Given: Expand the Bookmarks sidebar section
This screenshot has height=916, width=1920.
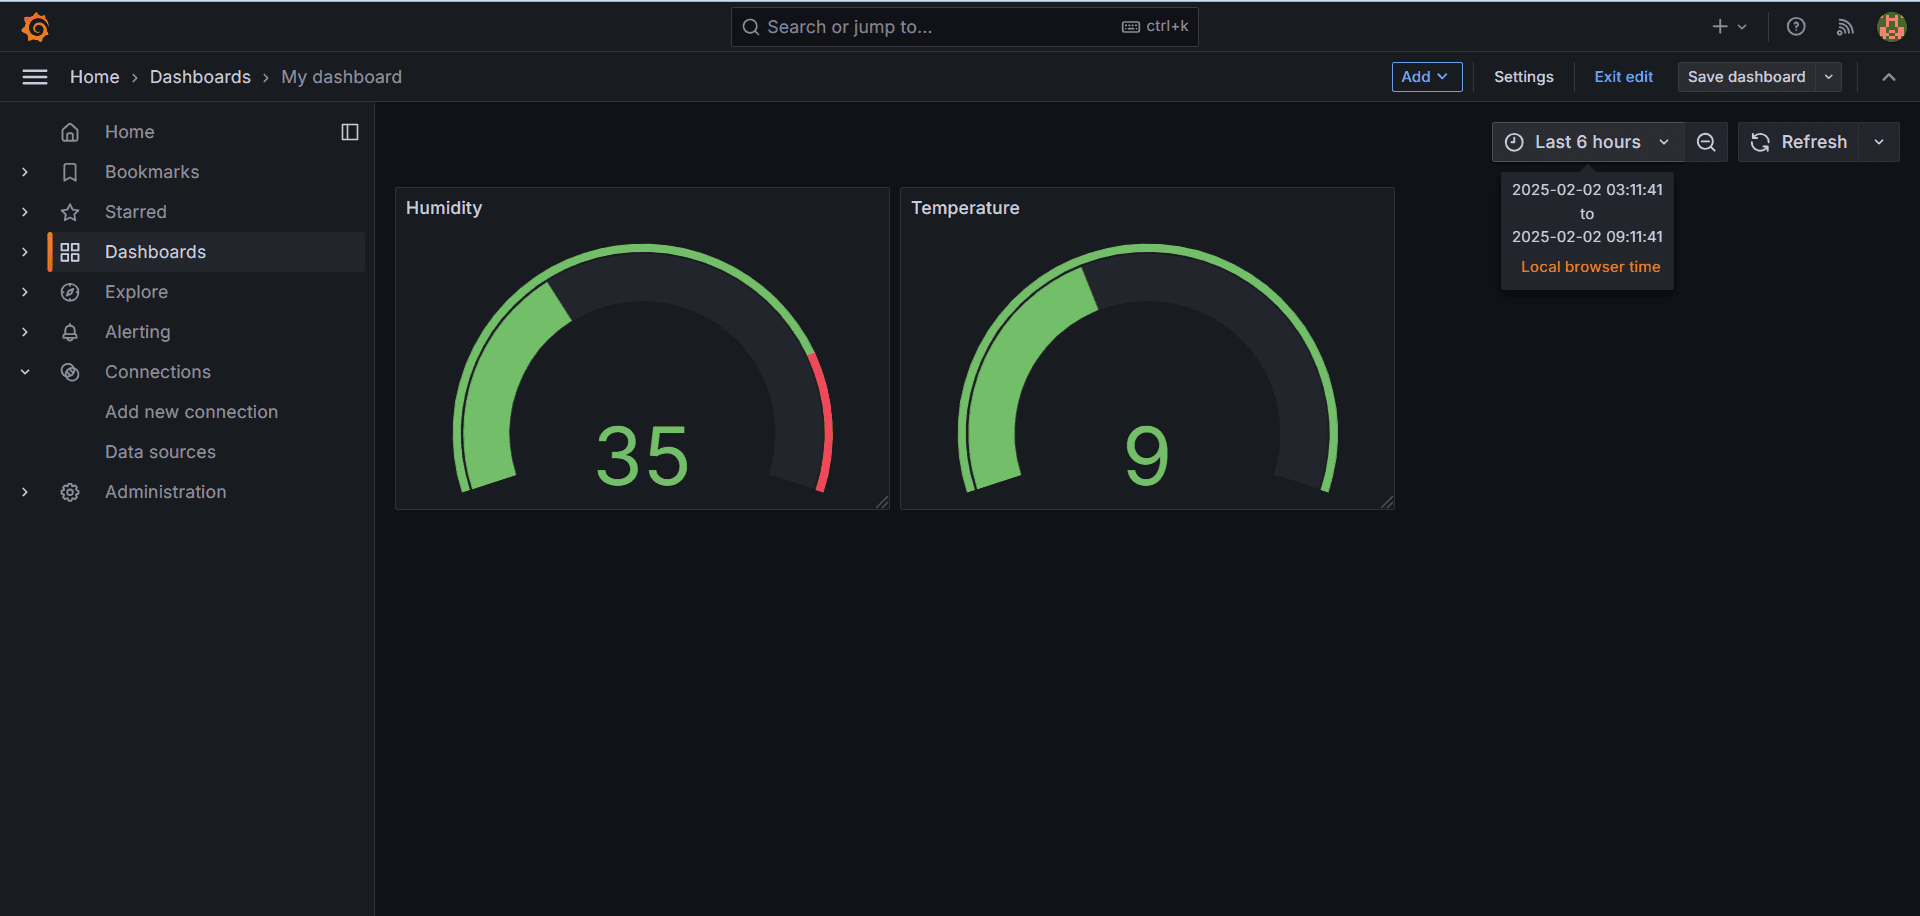Looking at the screenshot, I should 24,171.
